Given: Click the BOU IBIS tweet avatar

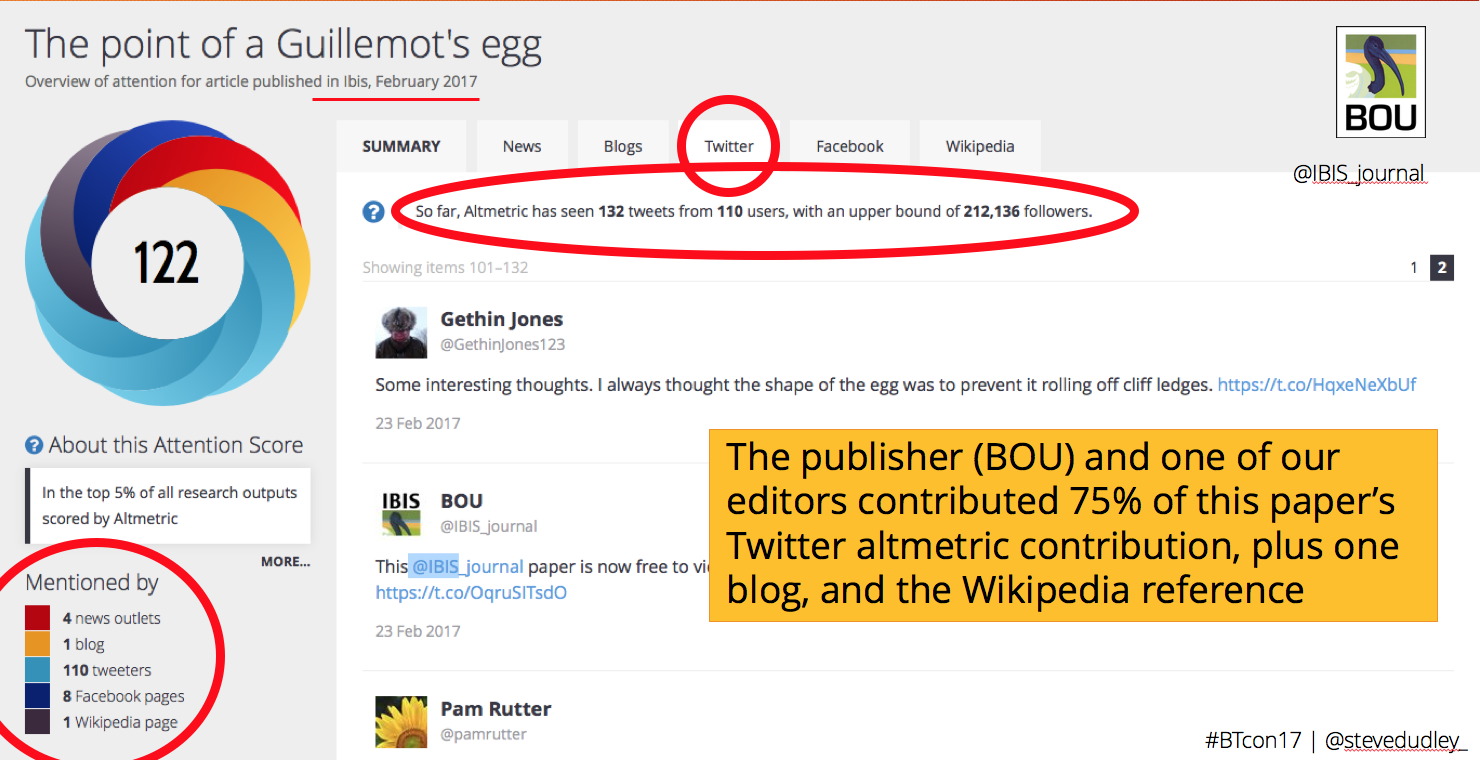Looking at the screenshot, I should point(401,513).
